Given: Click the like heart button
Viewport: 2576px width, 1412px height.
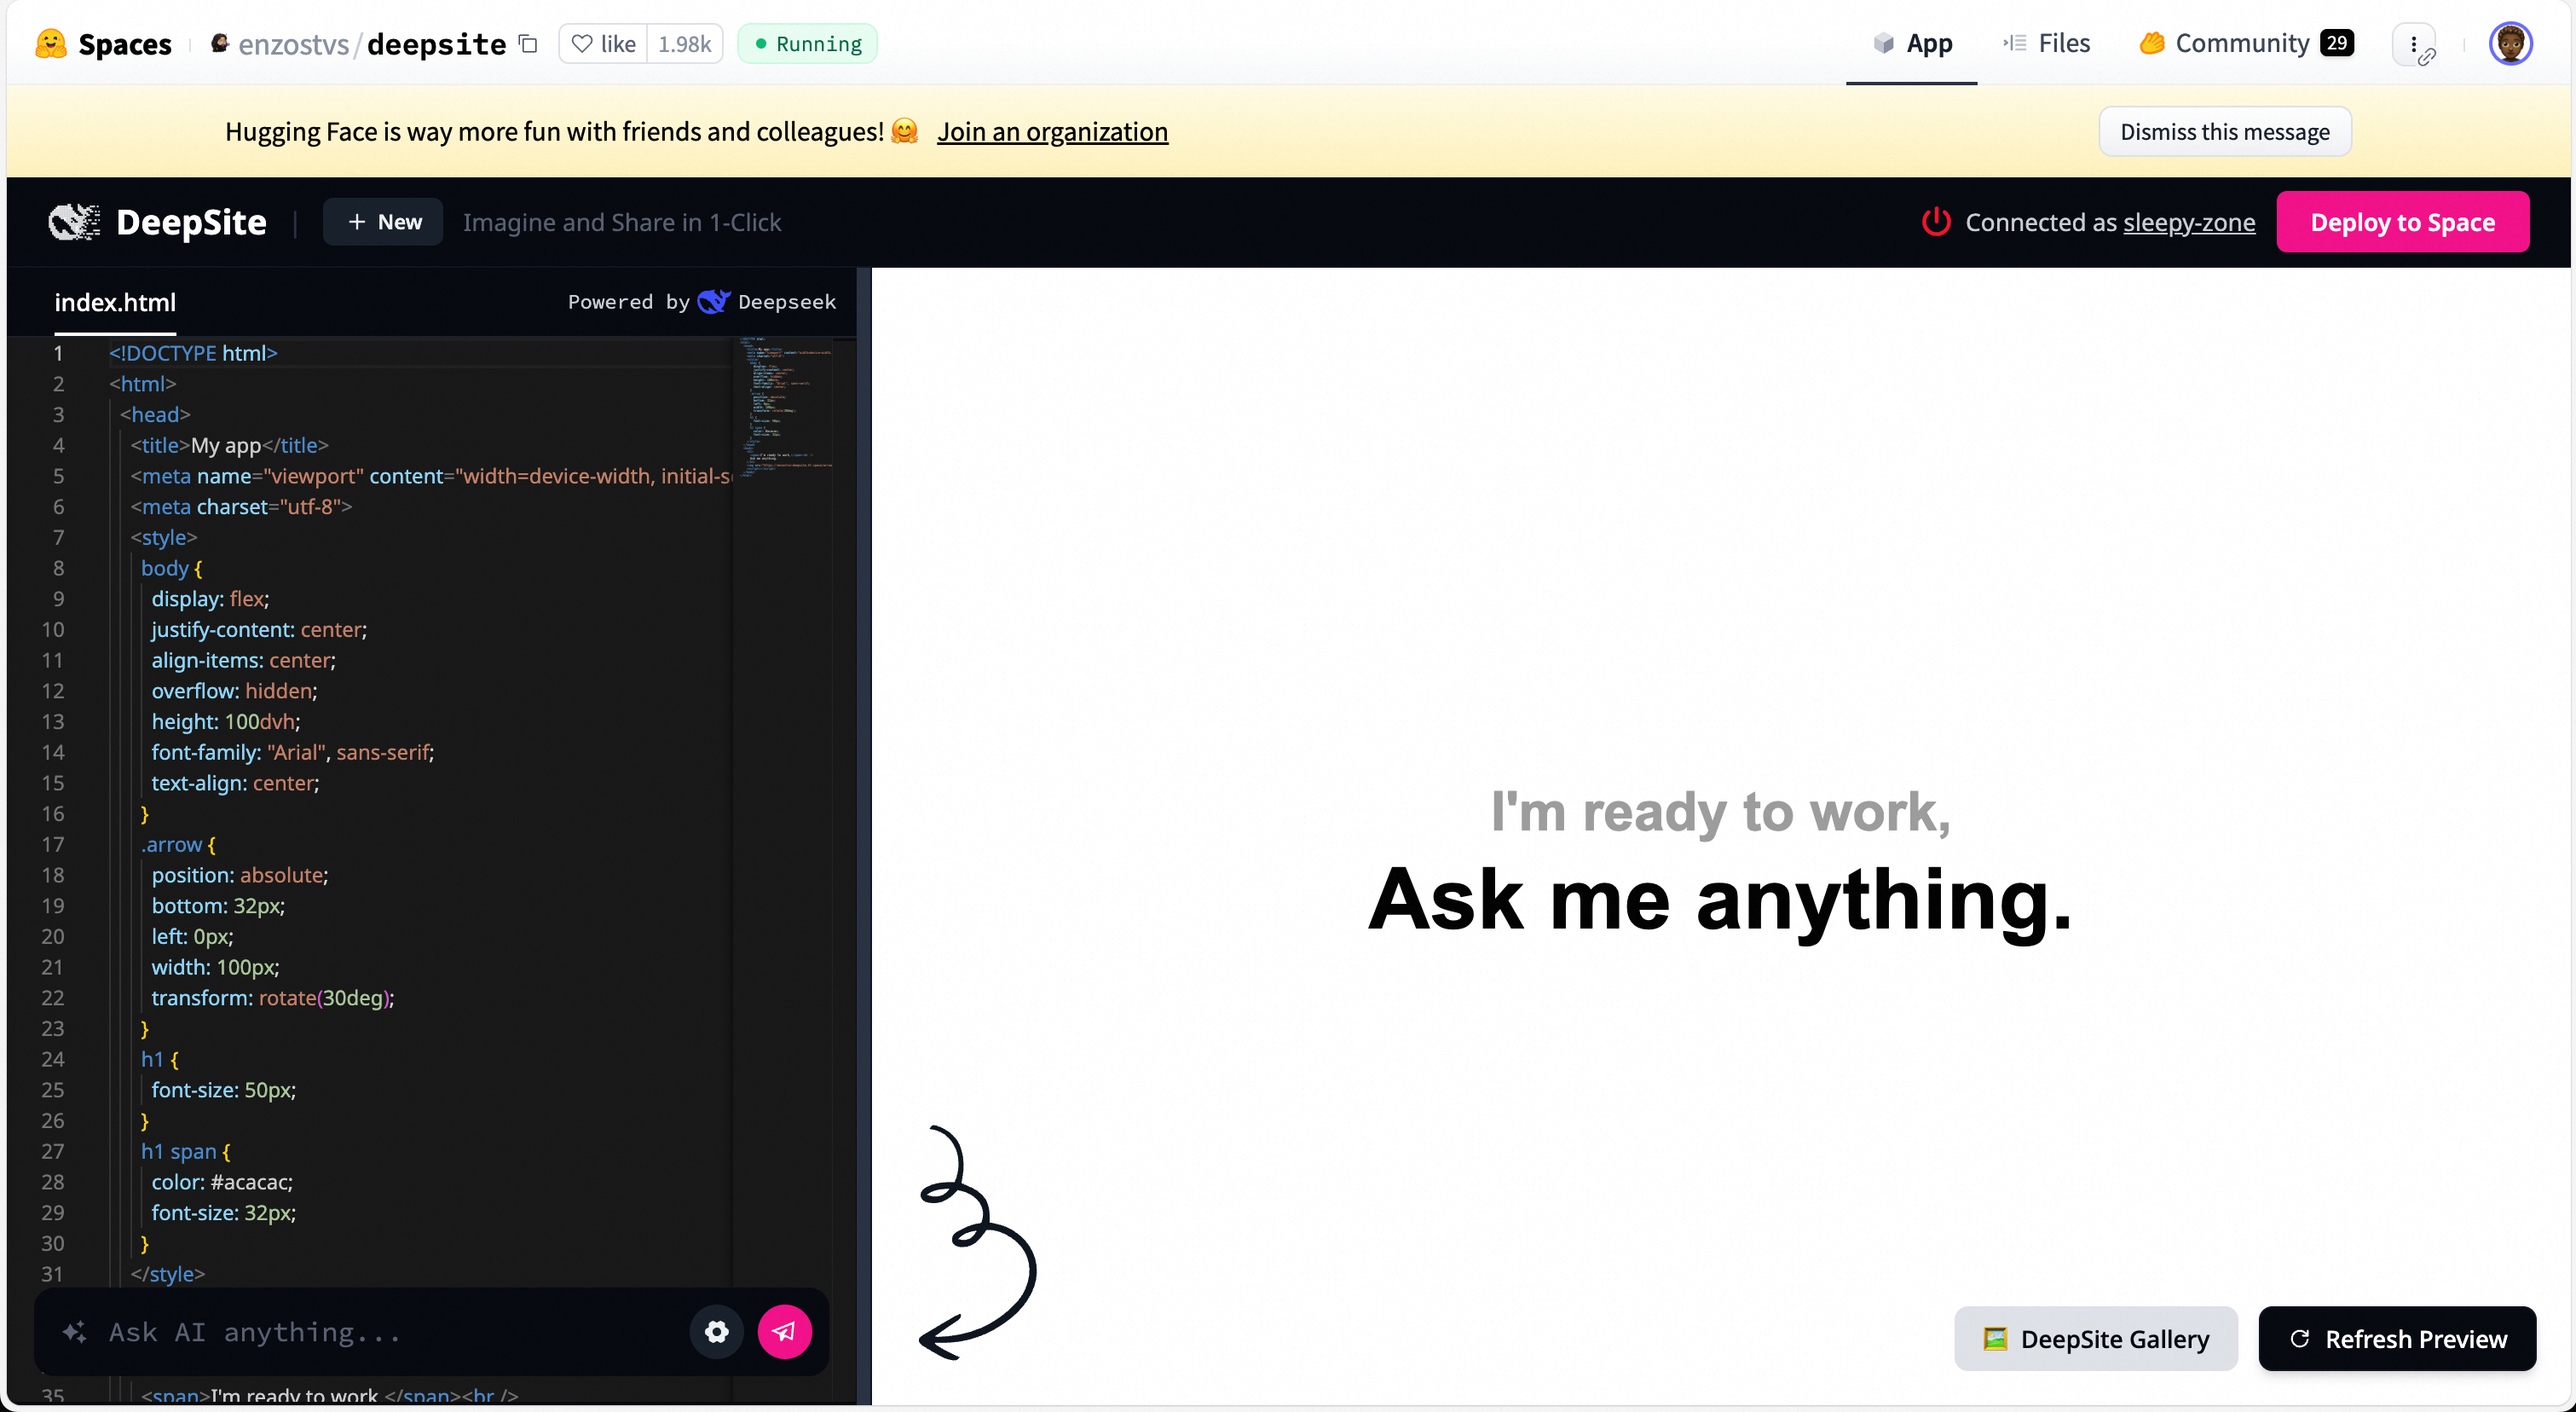Looking at the screenshot, I should pos(603,44).
